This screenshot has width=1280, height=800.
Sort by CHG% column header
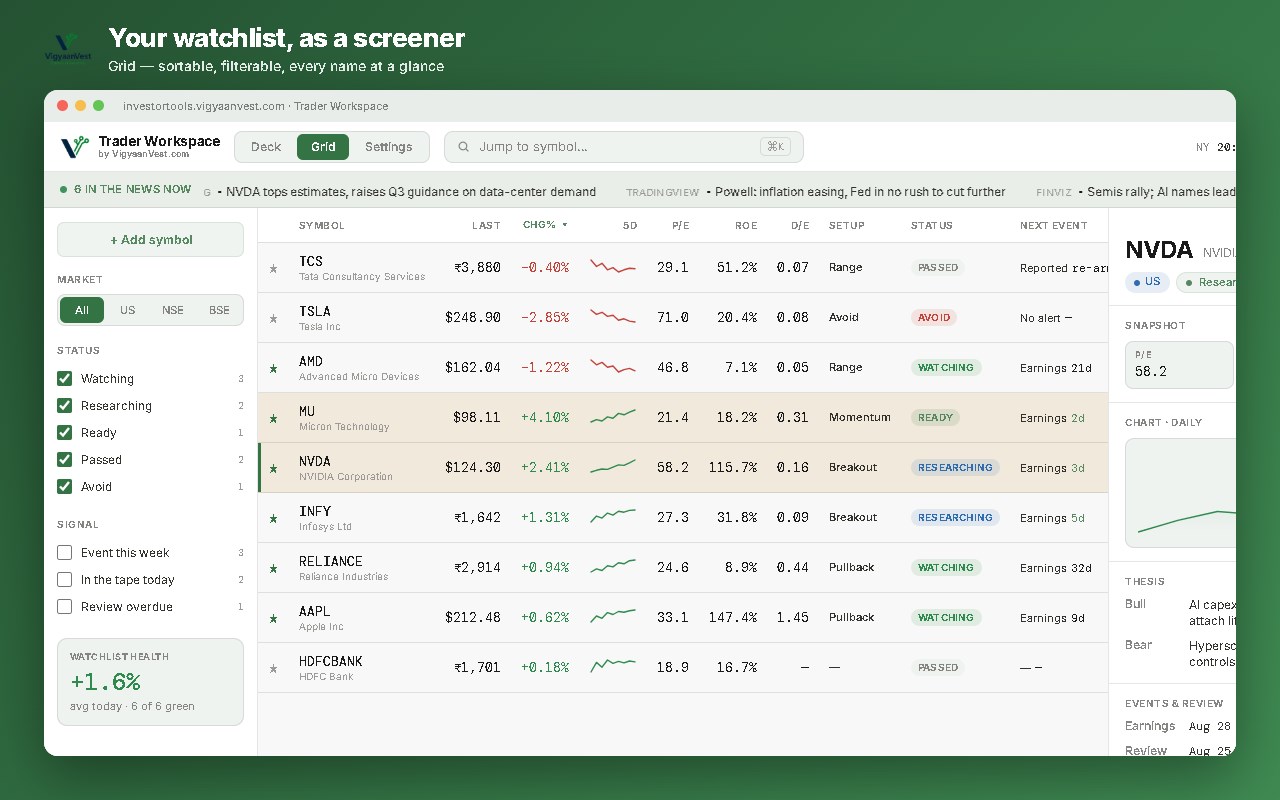tap(545, 225)
